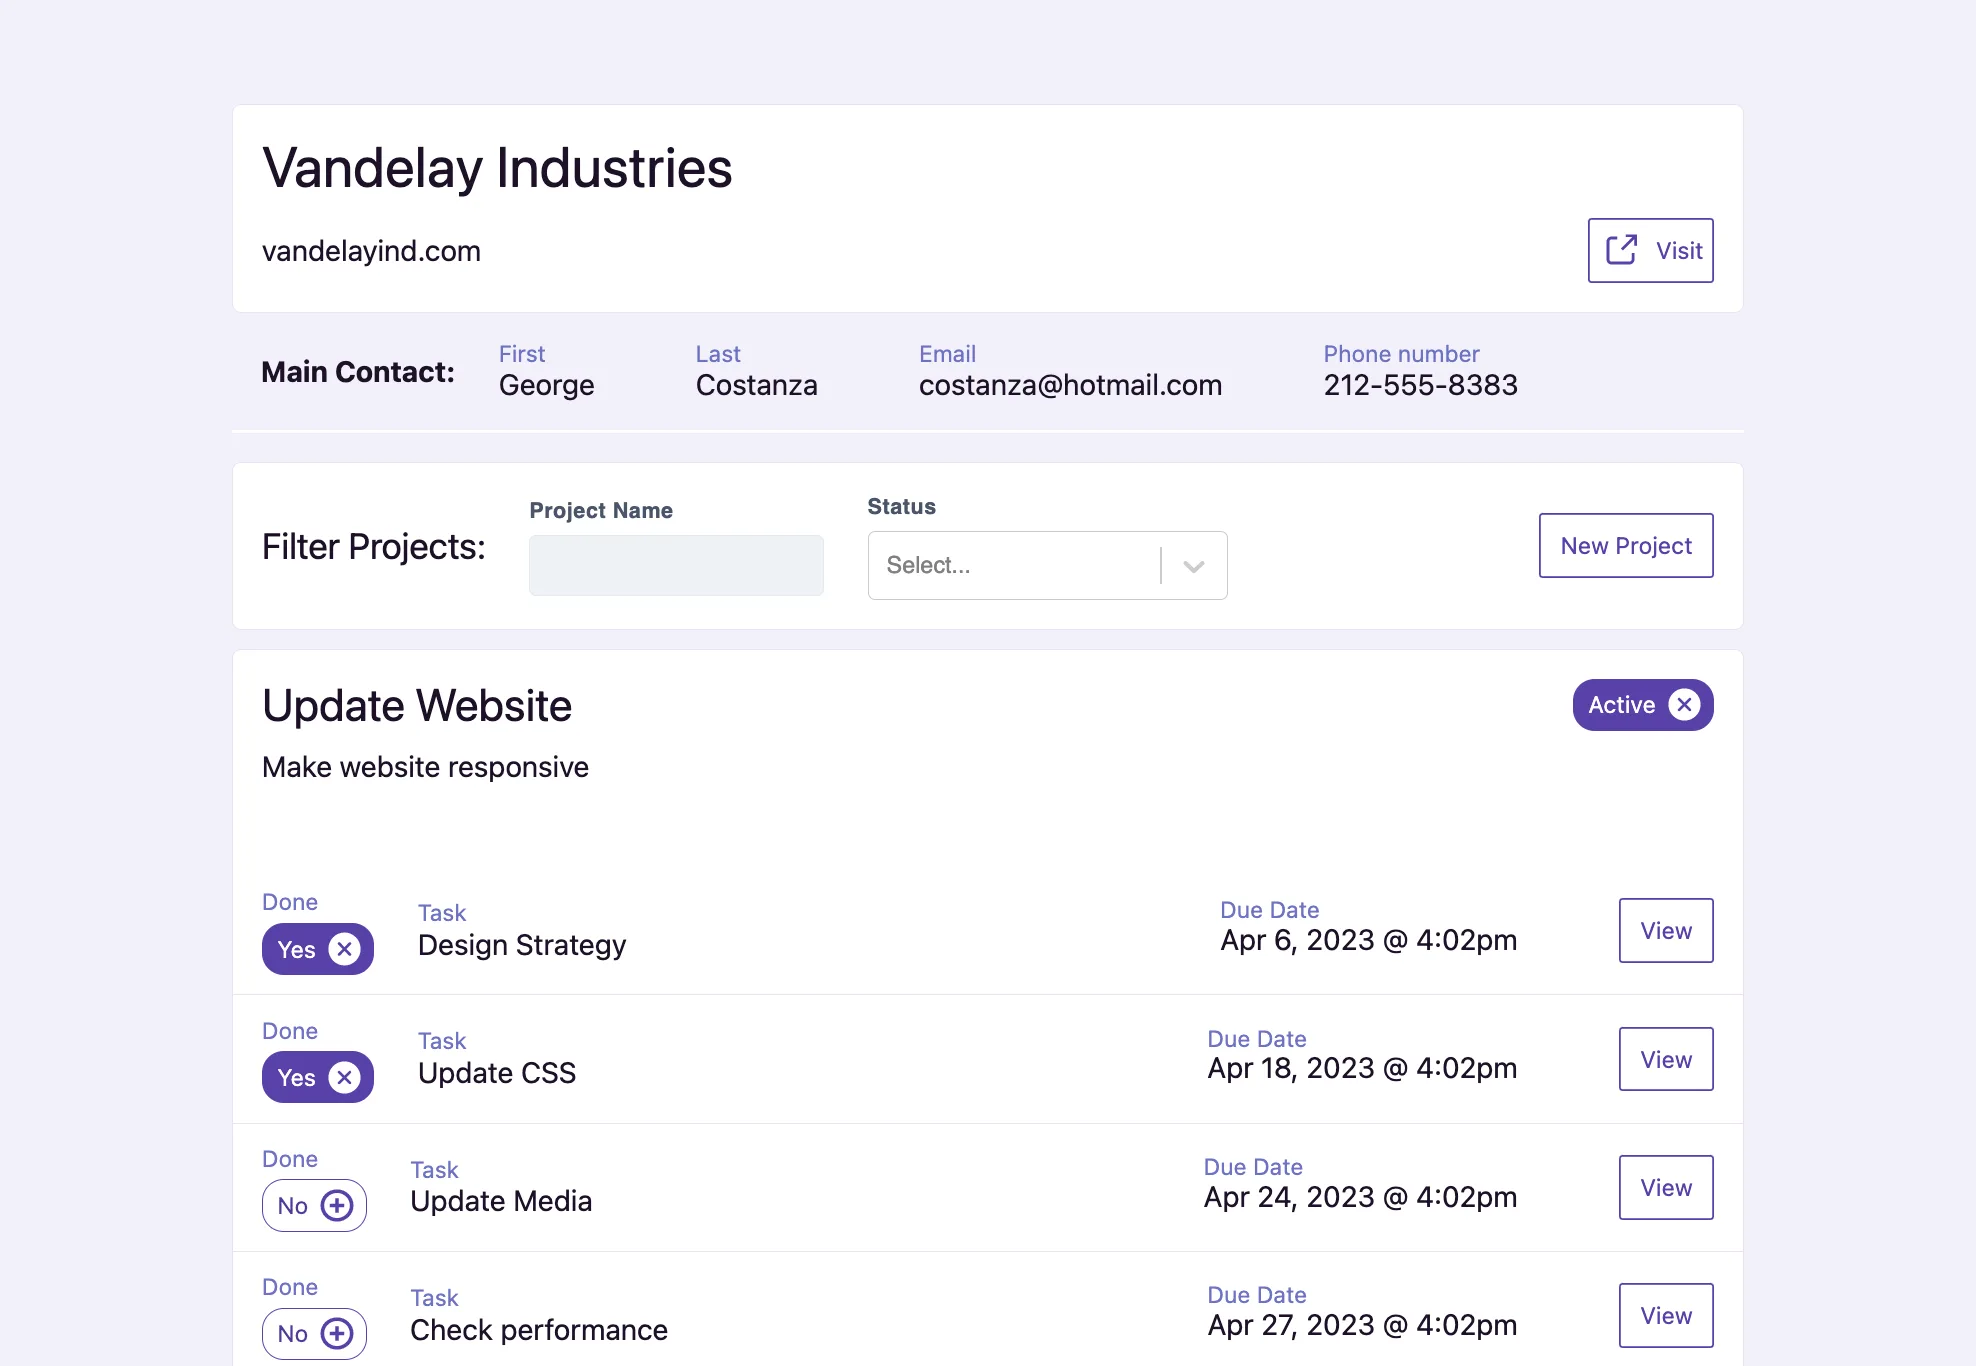1976x1366 pixels.
Task: Click the email costanza@hotmail.com
Action: [x=1070, y=385]
